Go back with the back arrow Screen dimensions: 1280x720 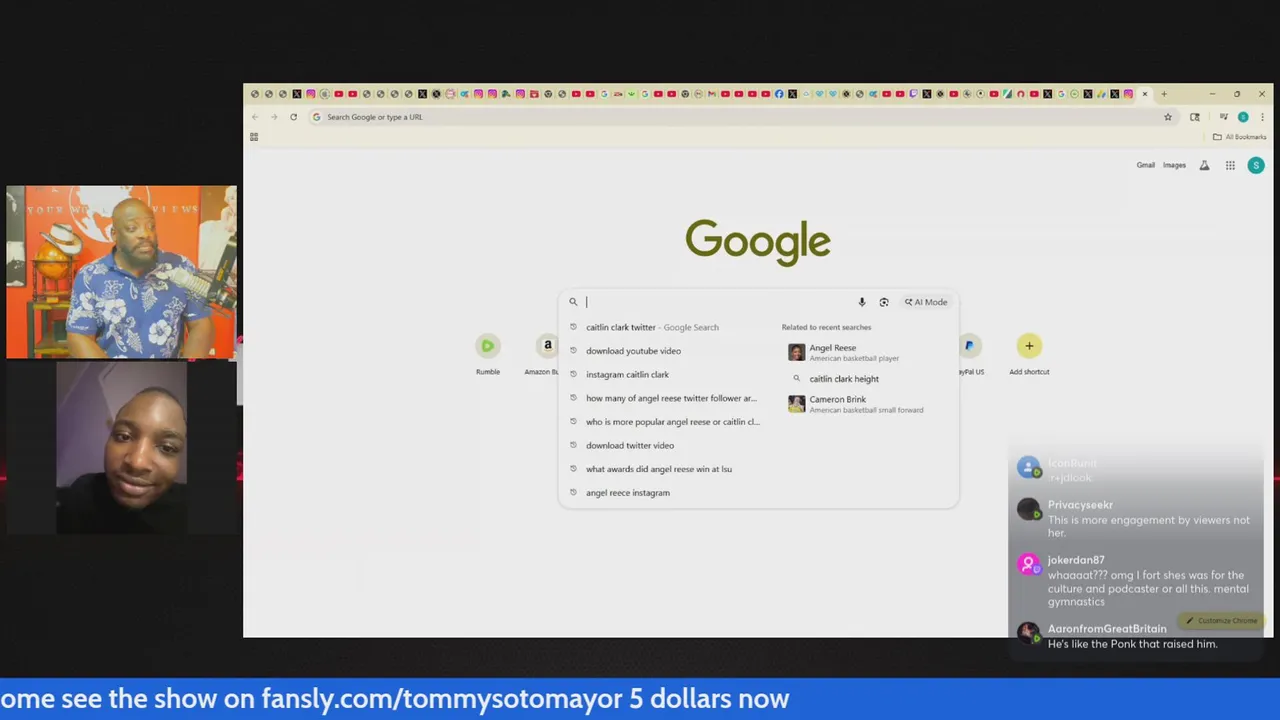tap(255, 117)
